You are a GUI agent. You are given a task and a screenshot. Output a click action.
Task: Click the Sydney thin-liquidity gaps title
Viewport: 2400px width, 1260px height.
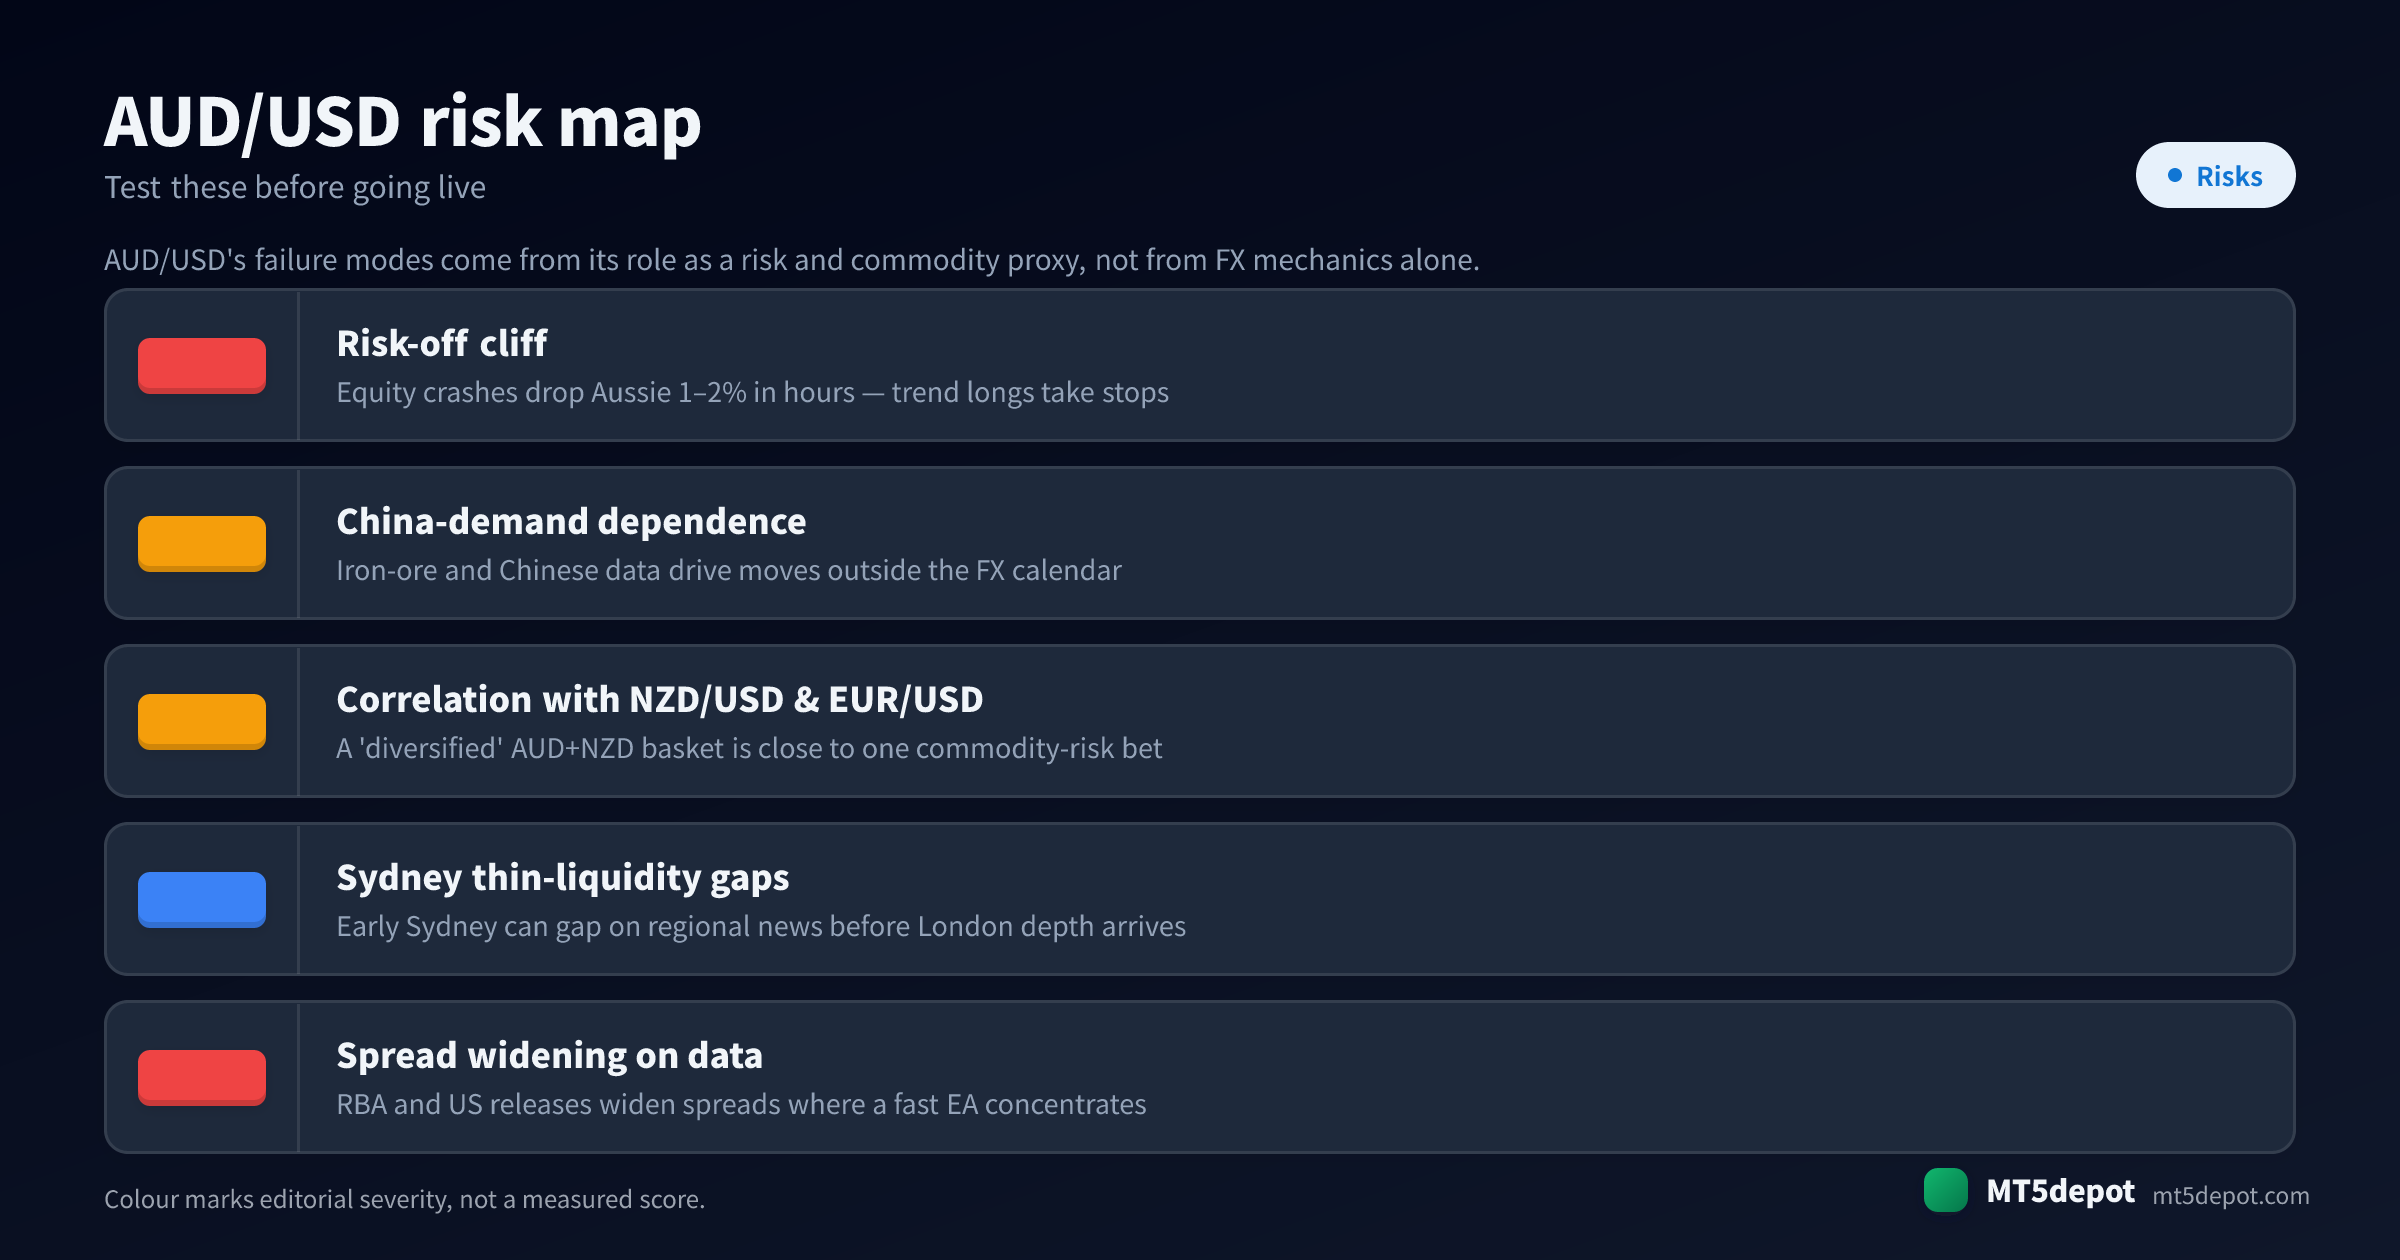click(563, 878)
